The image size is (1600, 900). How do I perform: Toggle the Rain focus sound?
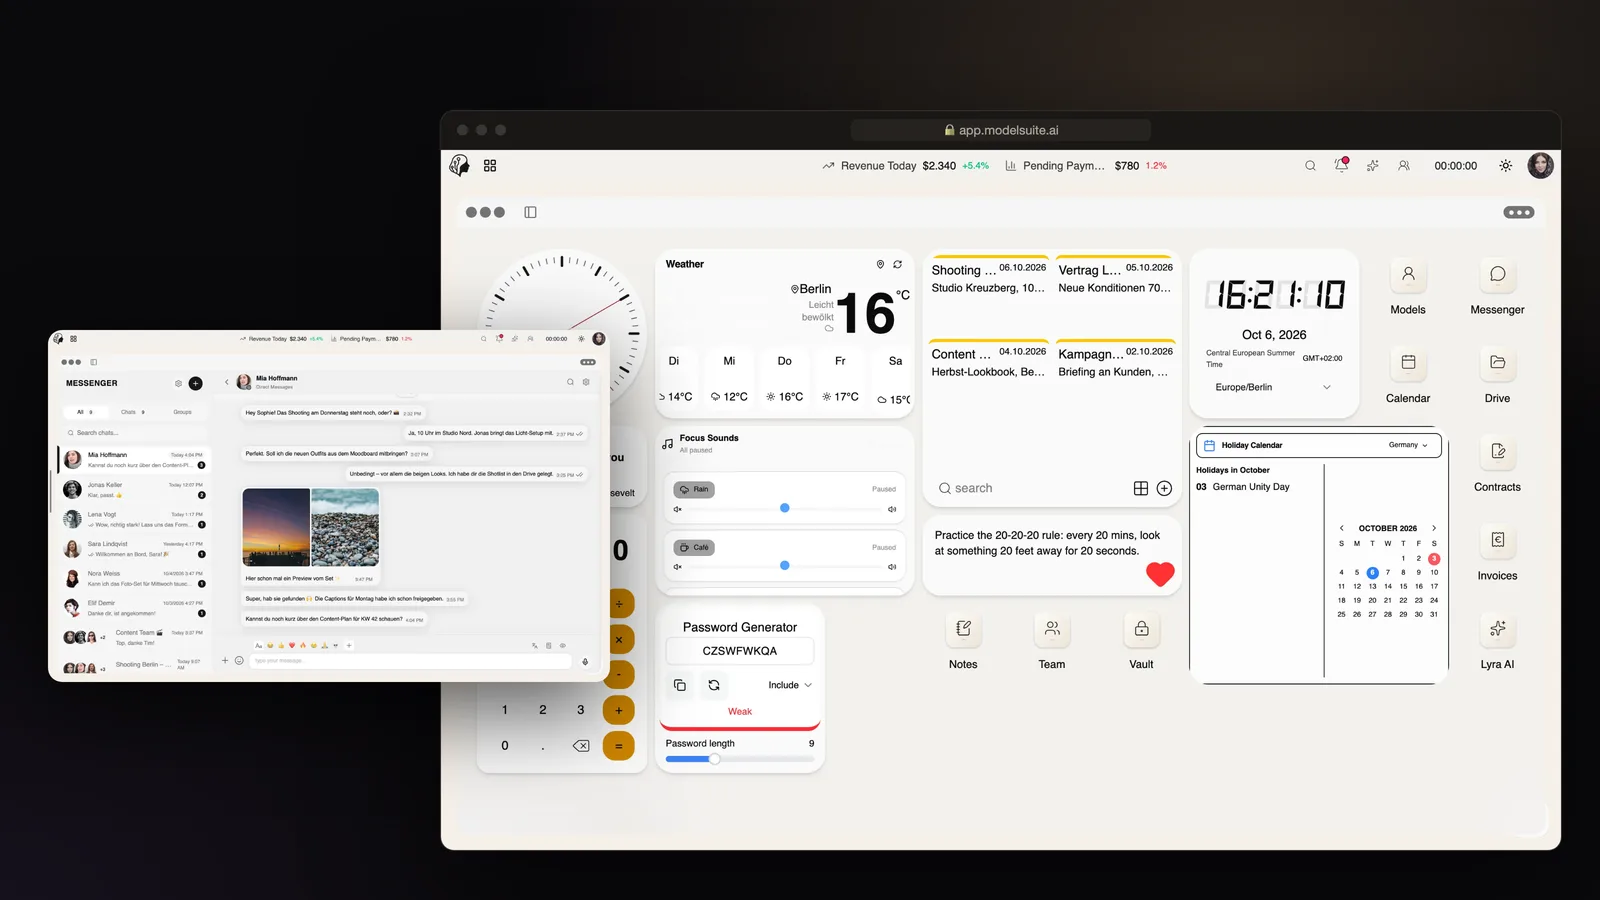[x=694, y=489]
